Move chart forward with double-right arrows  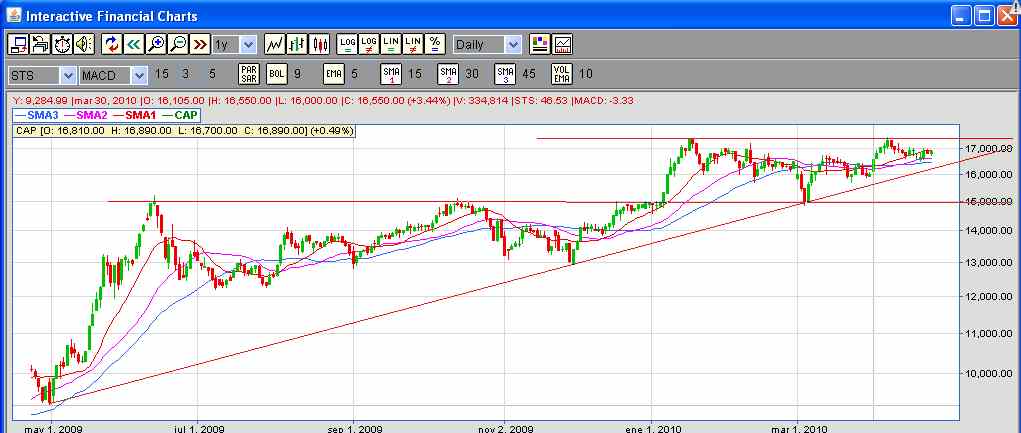tap(201, 44)
